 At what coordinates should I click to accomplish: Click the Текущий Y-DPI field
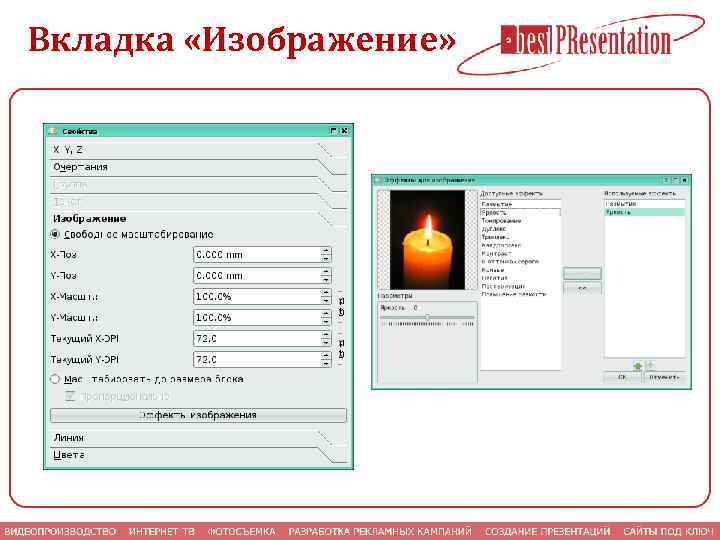point(257,360)
